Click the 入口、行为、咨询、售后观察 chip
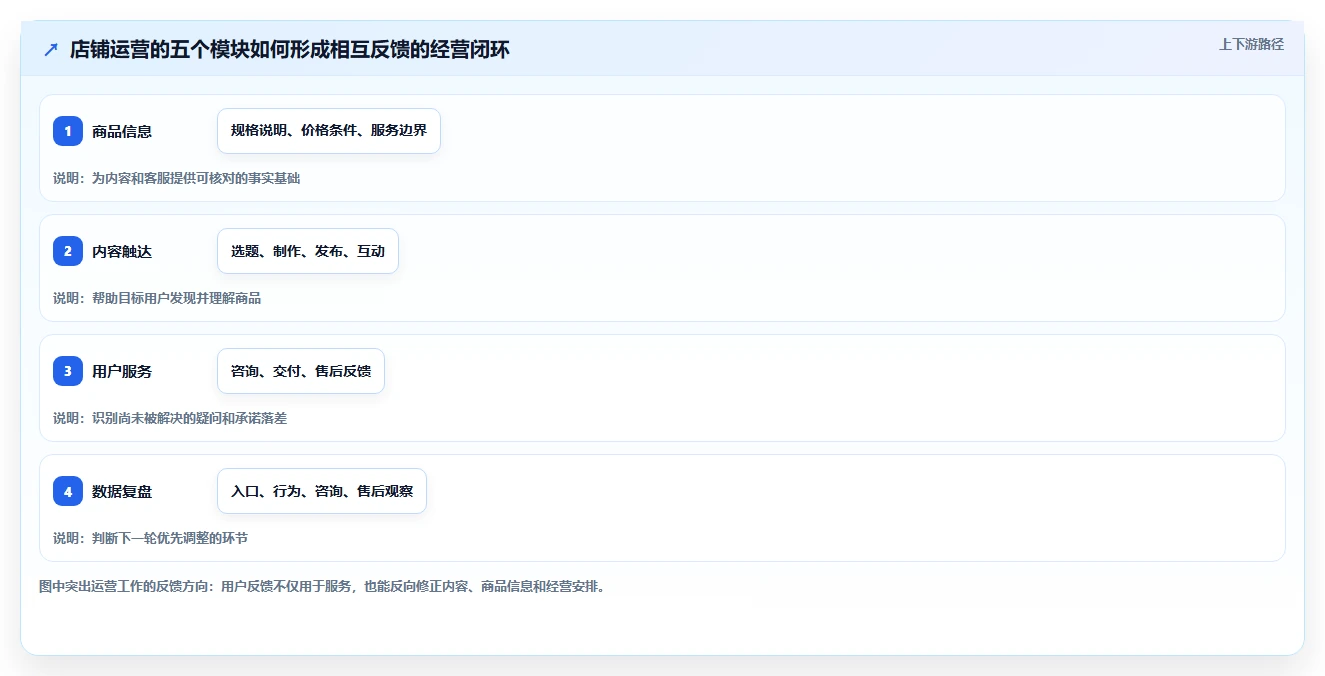The width and height of the screenshot is (1325, 676). click(x=322, y=491)
